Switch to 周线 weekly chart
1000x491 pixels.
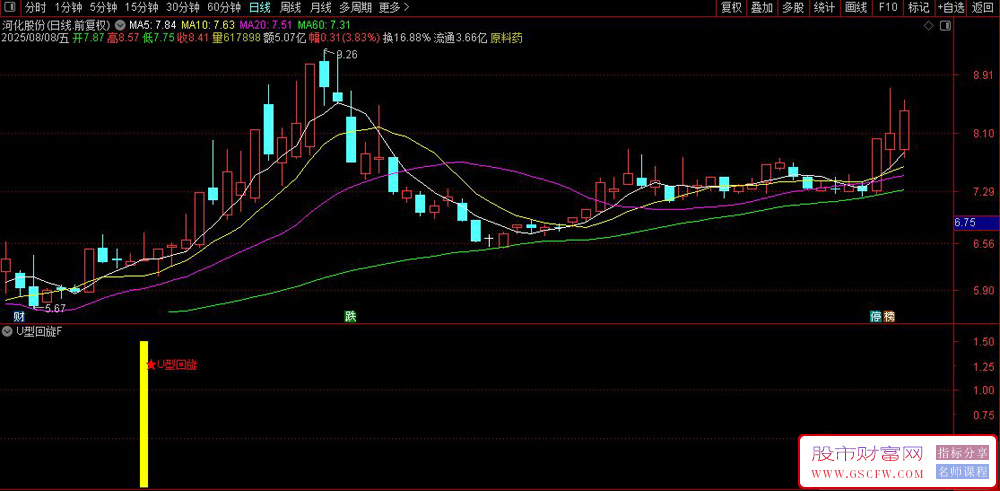pyautogui.click(x=290, y=8)
